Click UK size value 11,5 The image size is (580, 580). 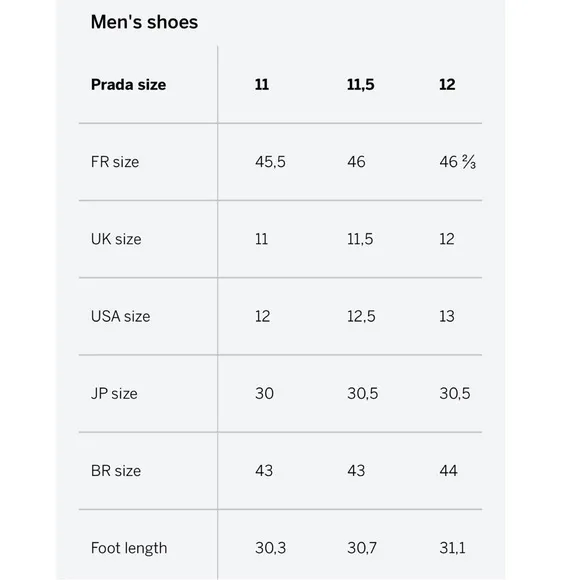click(360, 239)
